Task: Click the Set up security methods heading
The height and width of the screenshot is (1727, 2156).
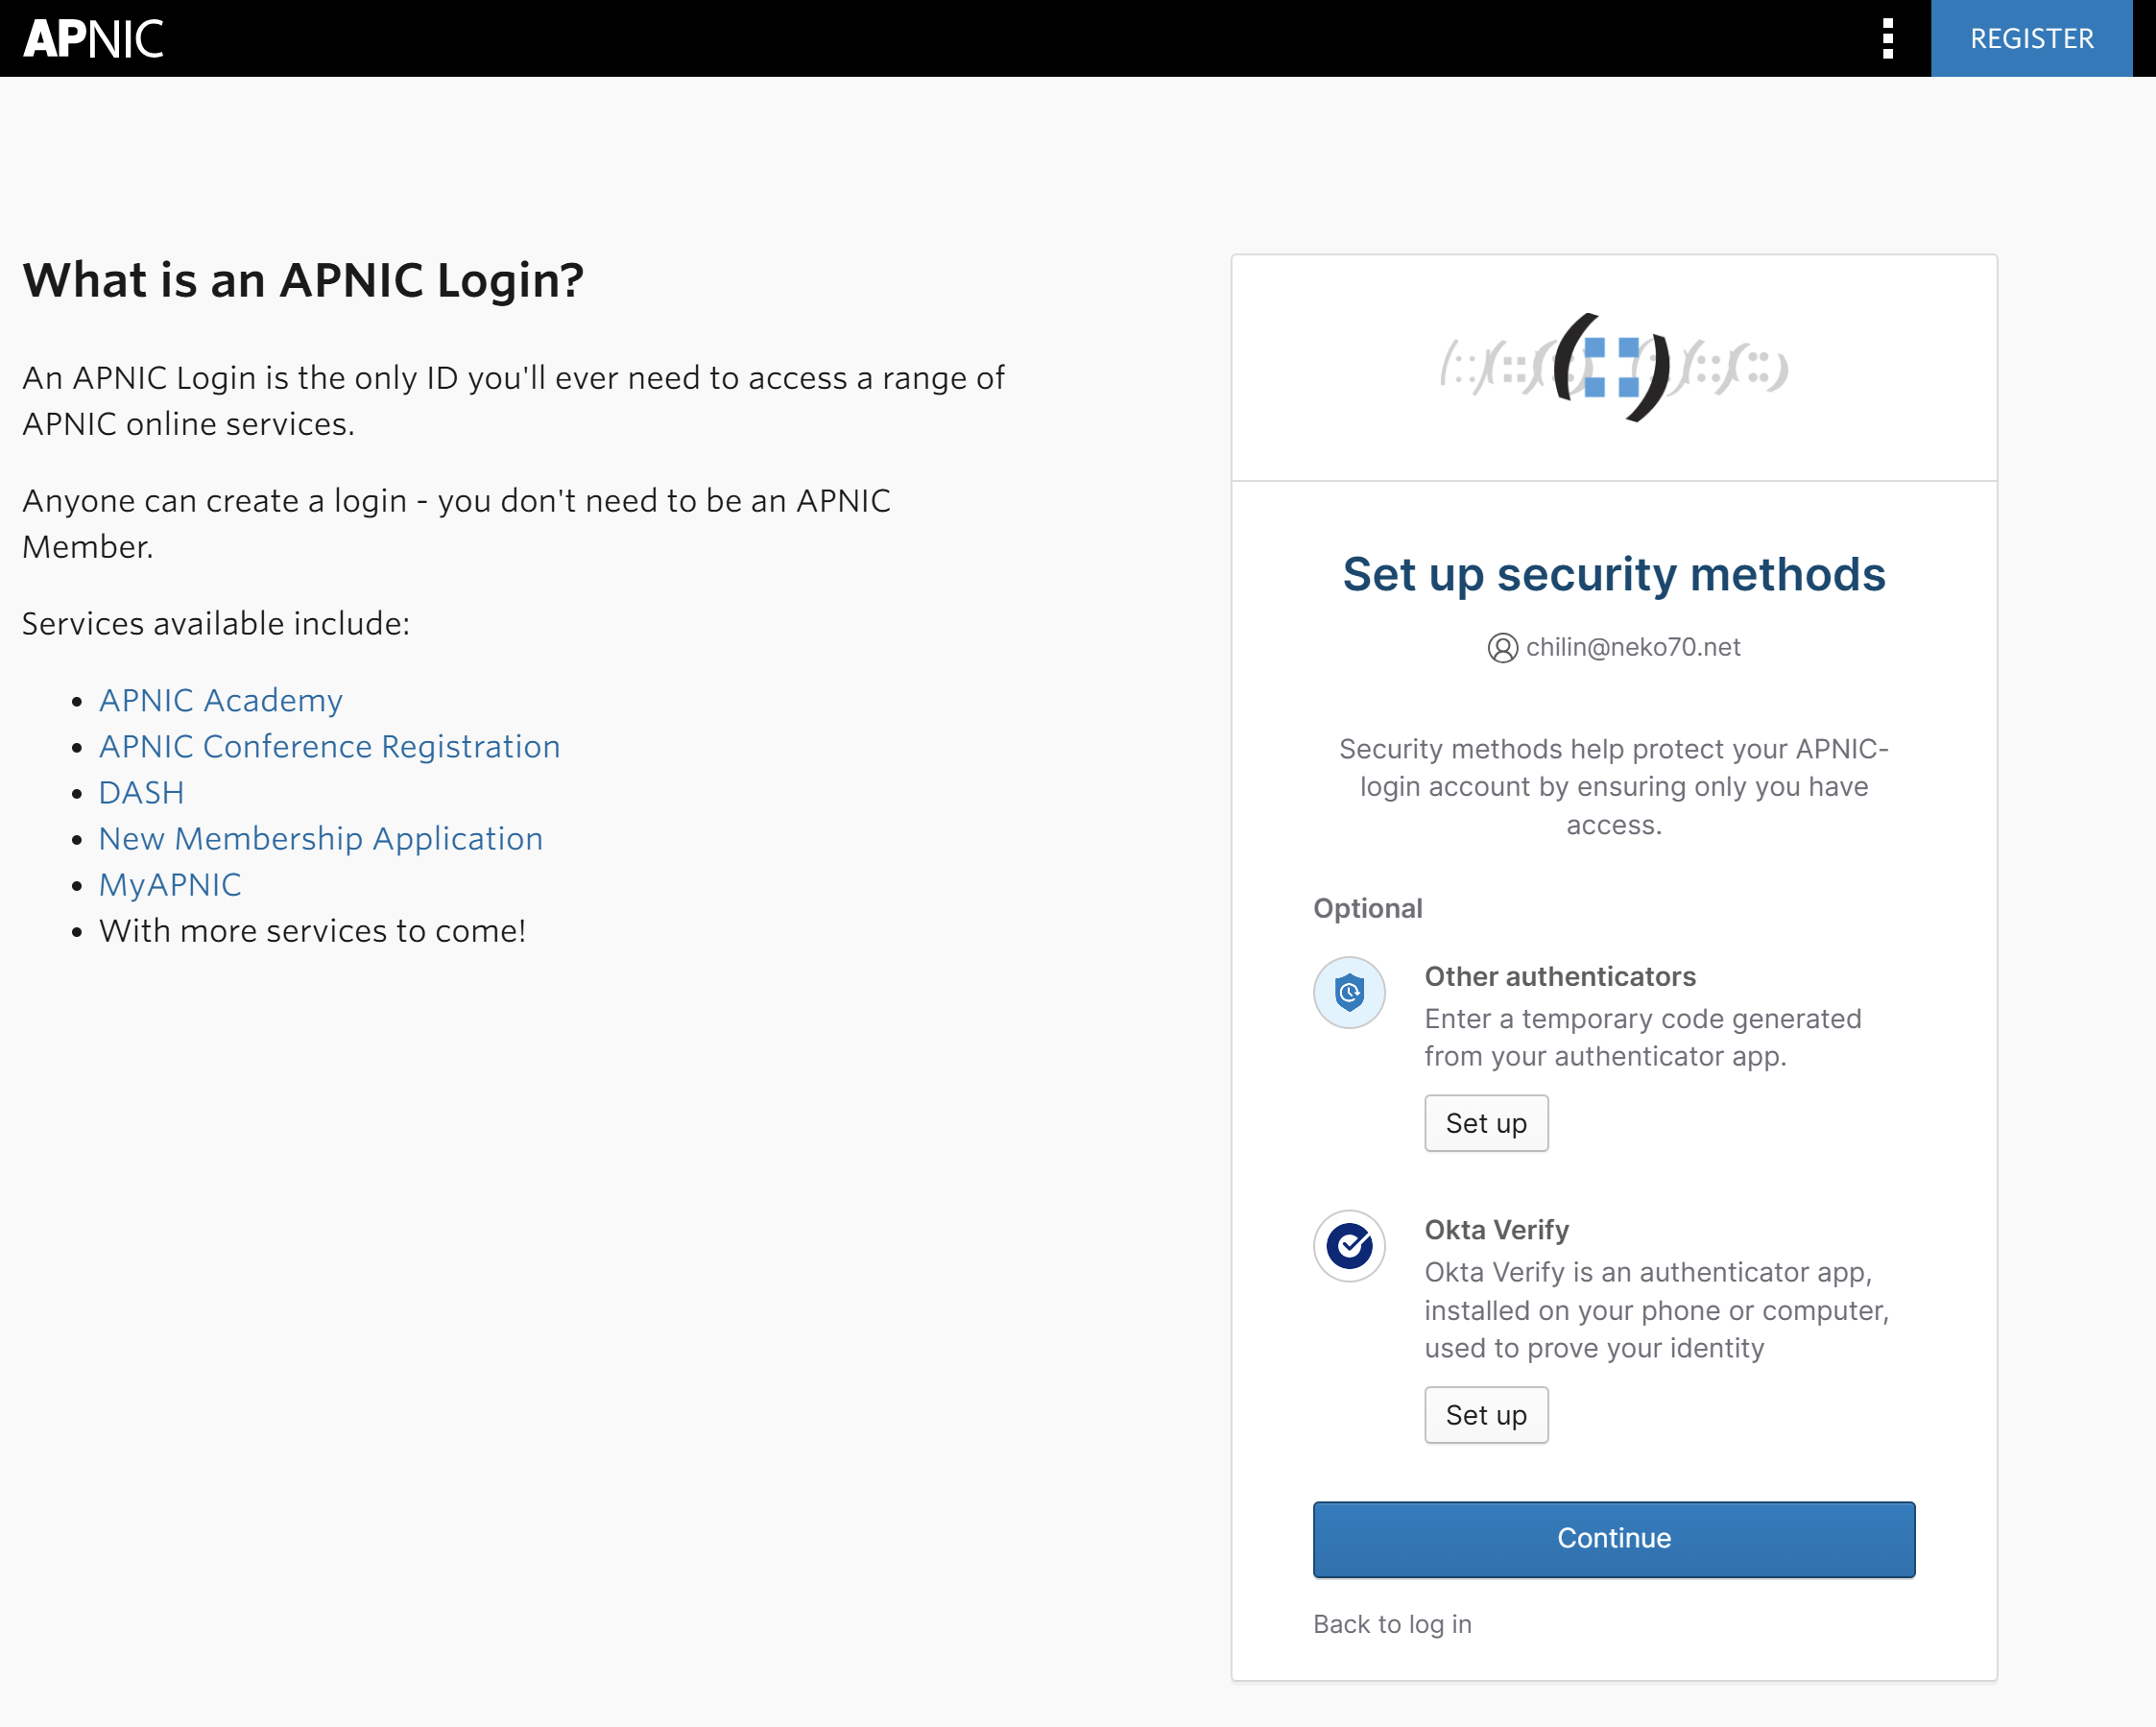Action: [x=1613, y=574]
